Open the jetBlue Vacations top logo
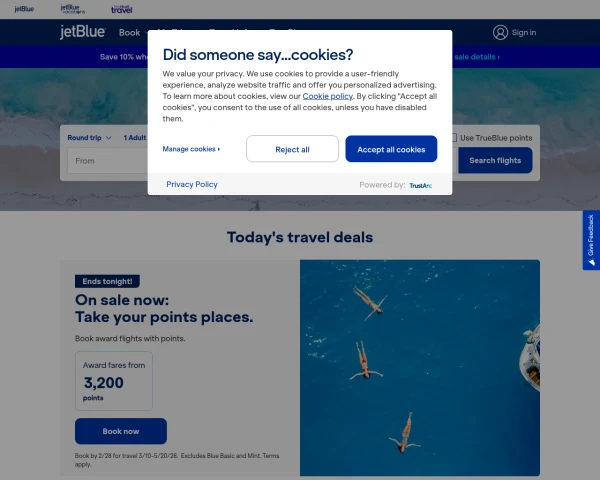The height and width of the screenshot is (480, 600). coord(72,8)
